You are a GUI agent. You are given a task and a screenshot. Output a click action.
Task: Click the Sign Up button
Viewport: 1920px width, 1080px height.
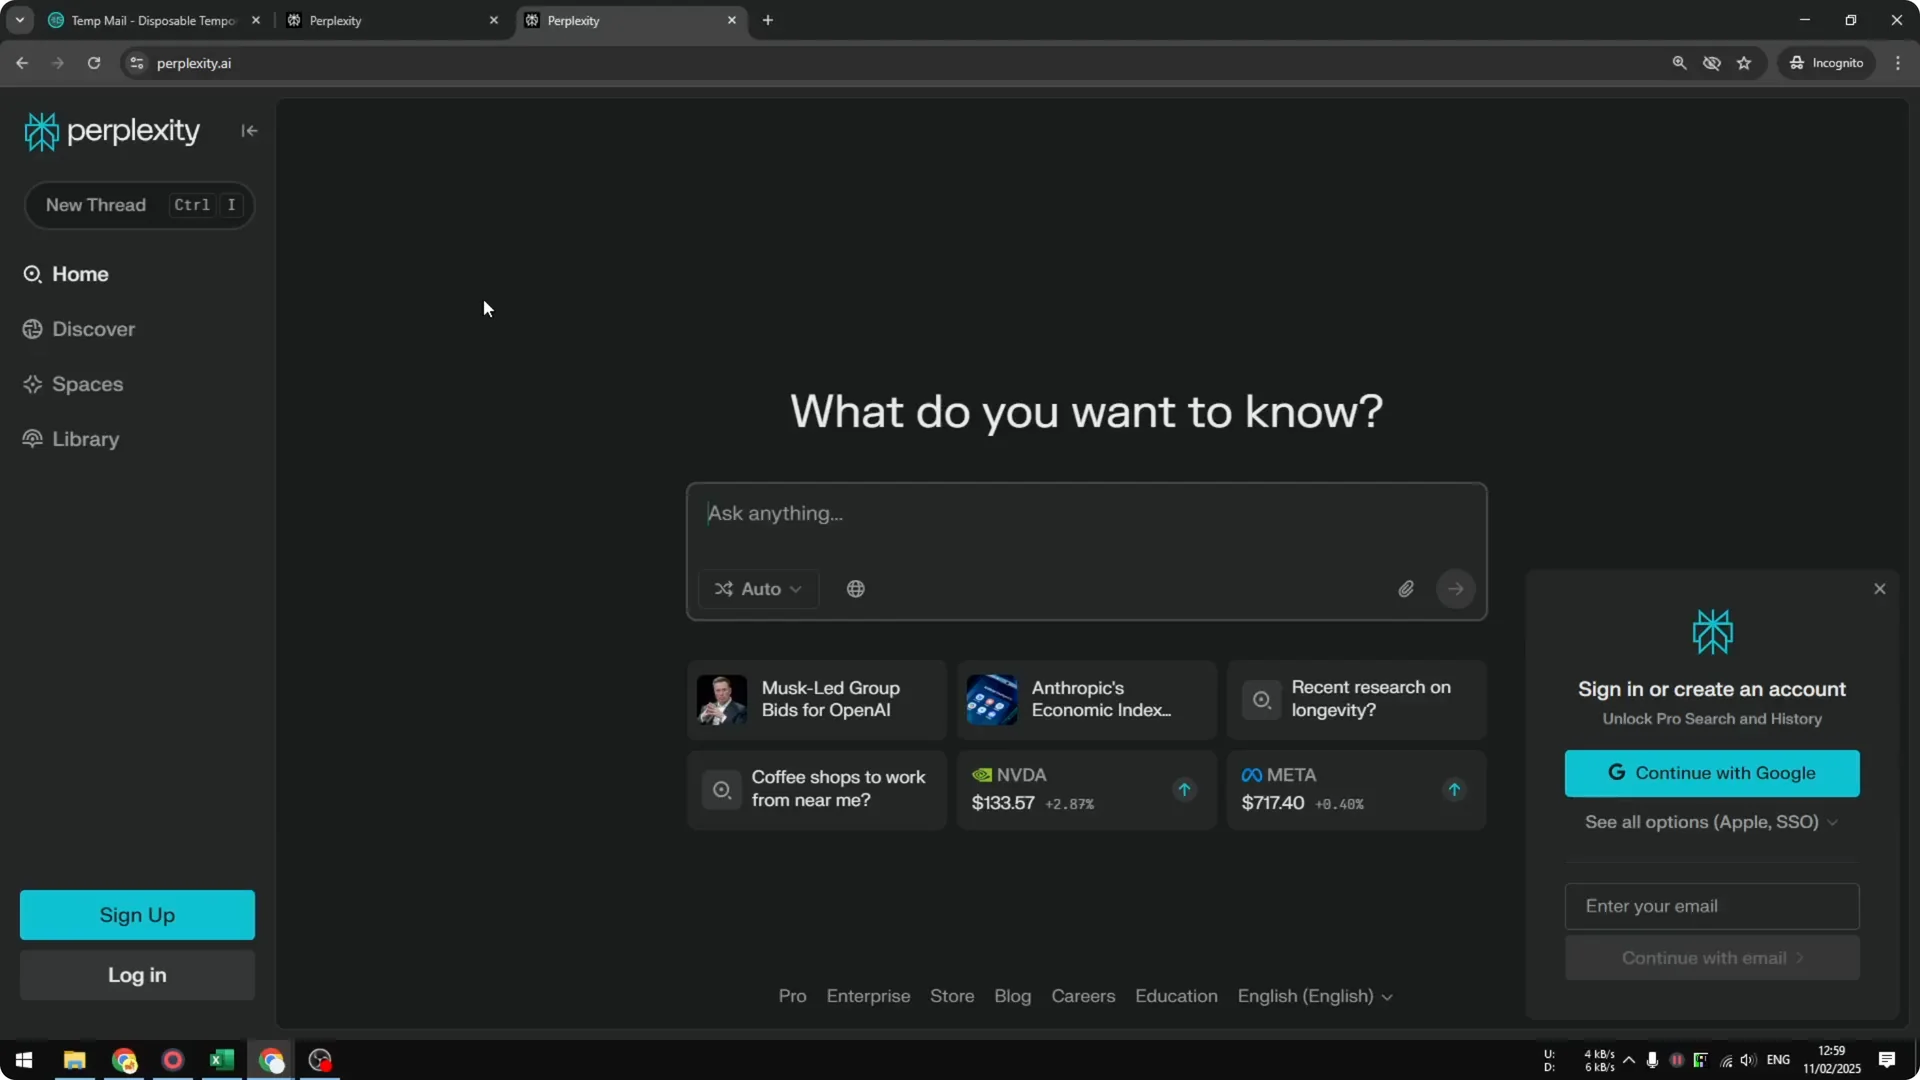pos(136,914)
